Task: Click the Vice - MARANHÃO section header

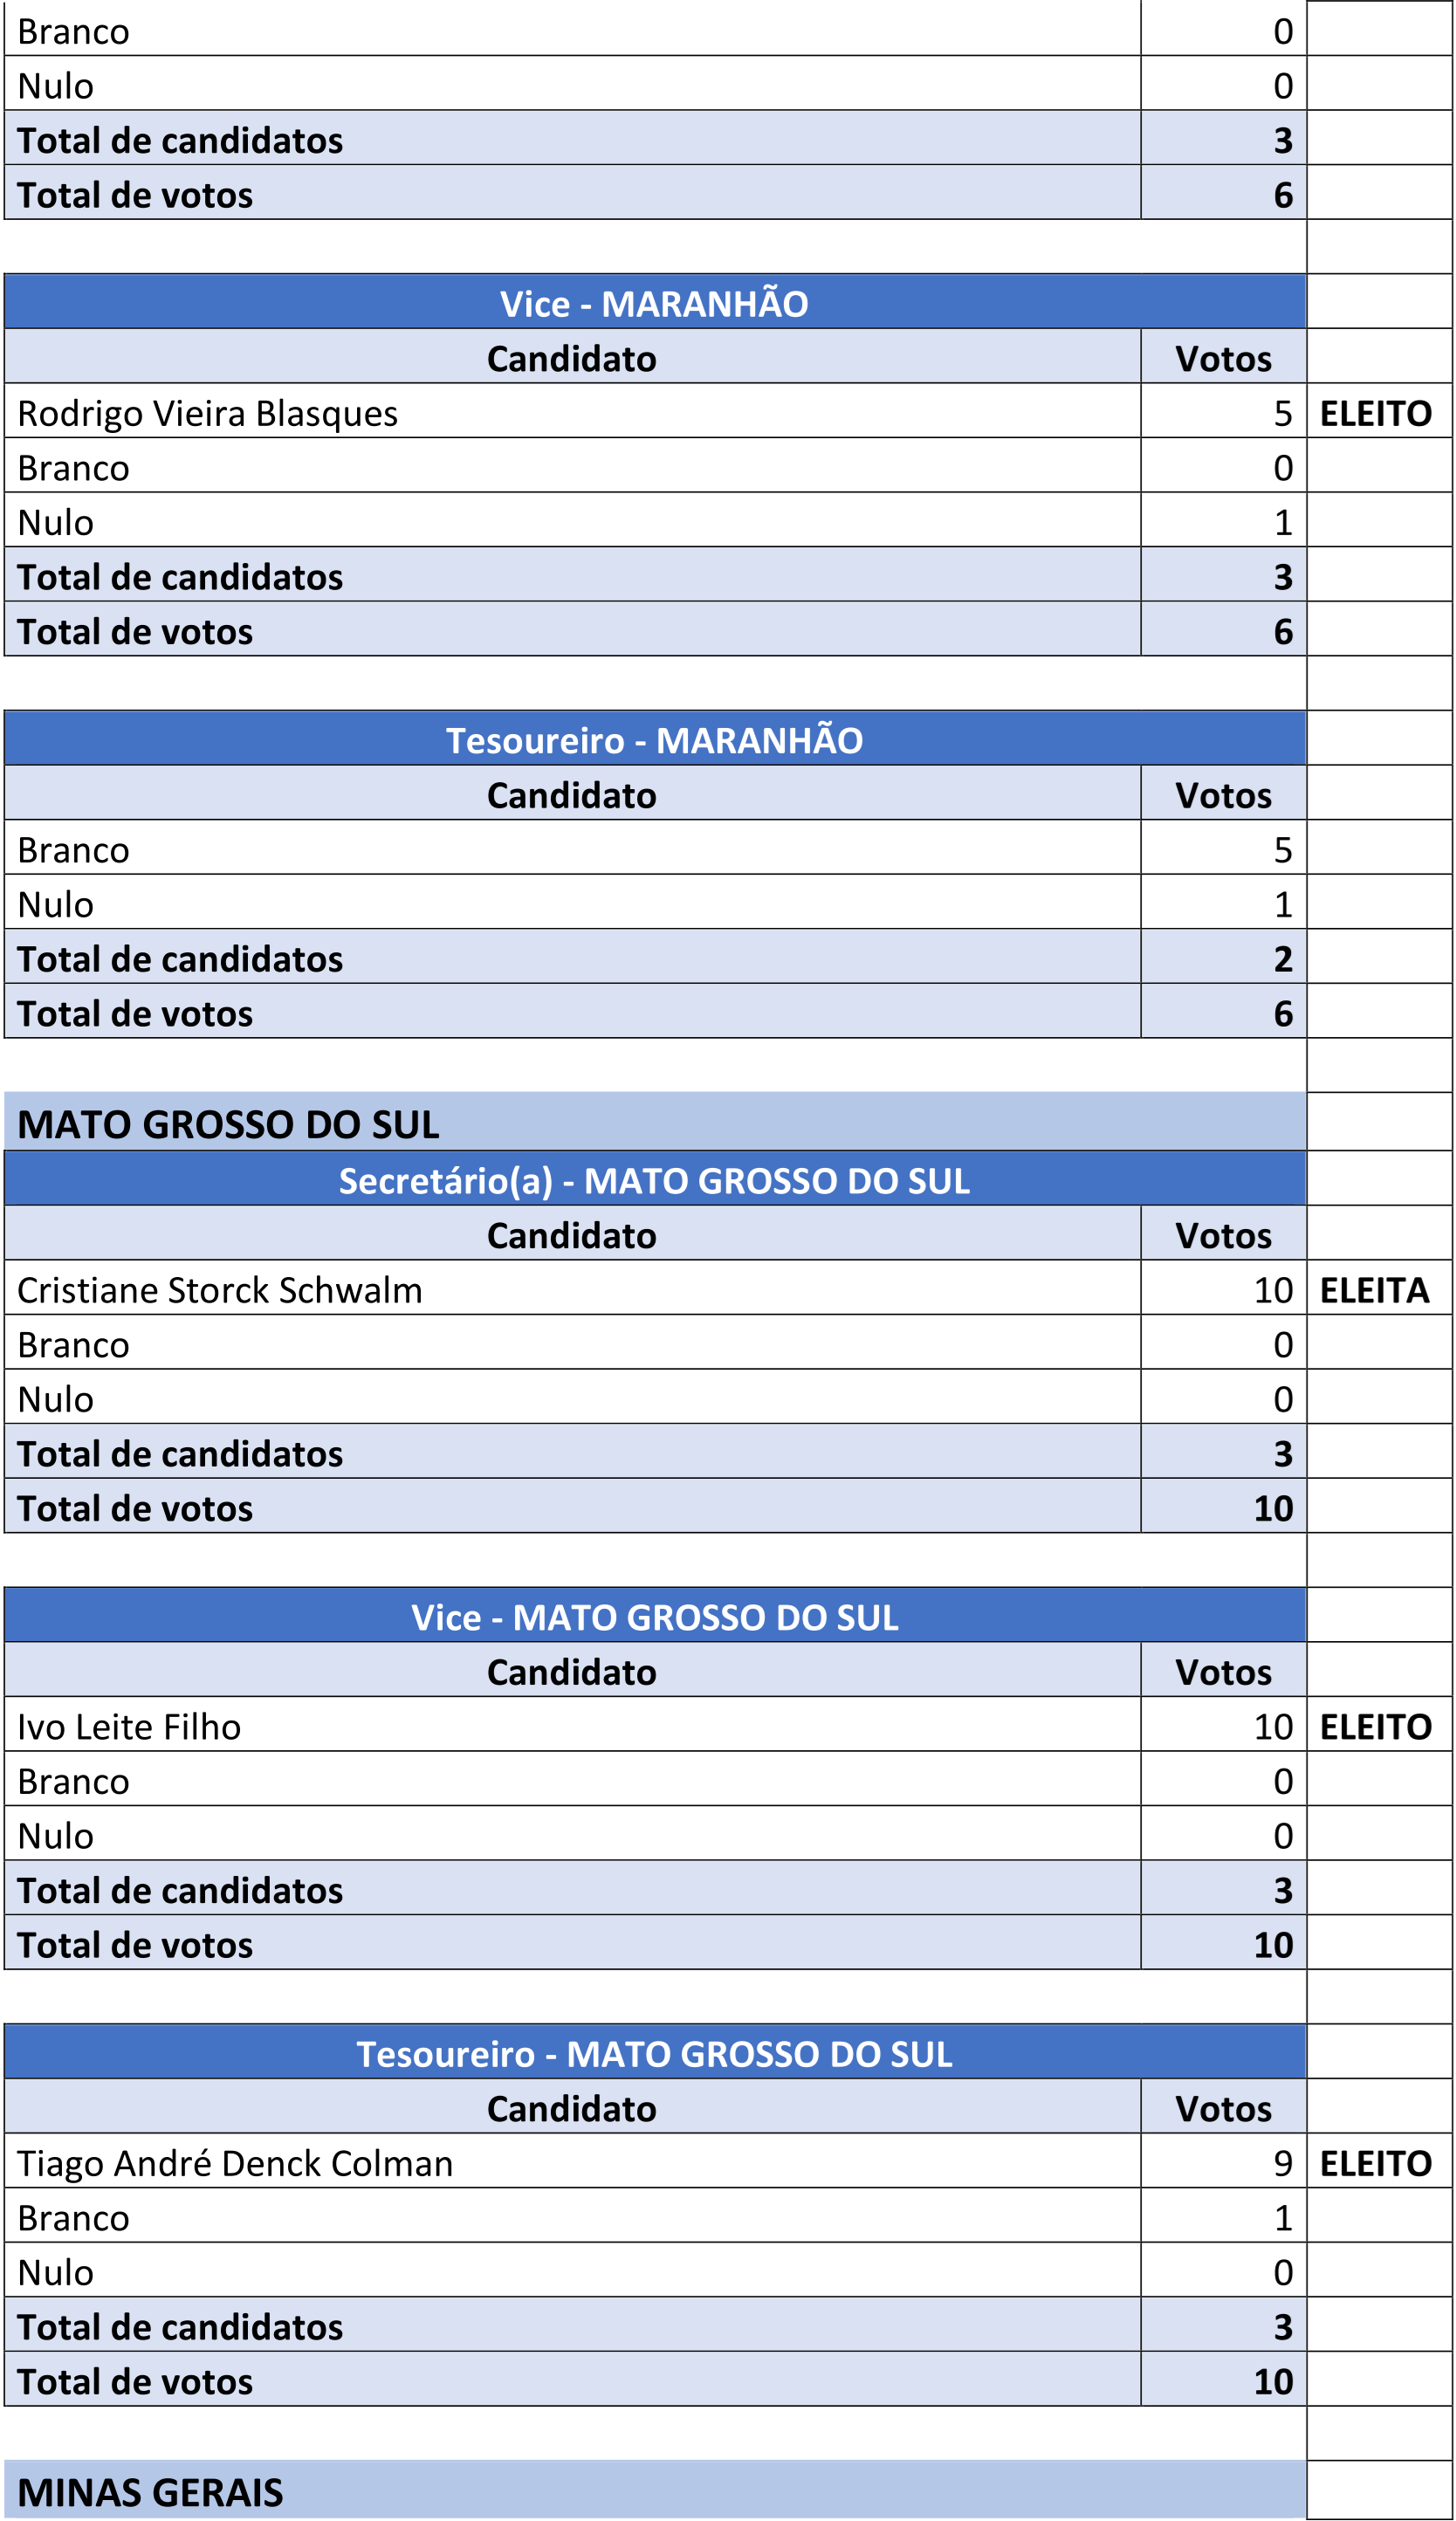Action: tap(654, 303)
